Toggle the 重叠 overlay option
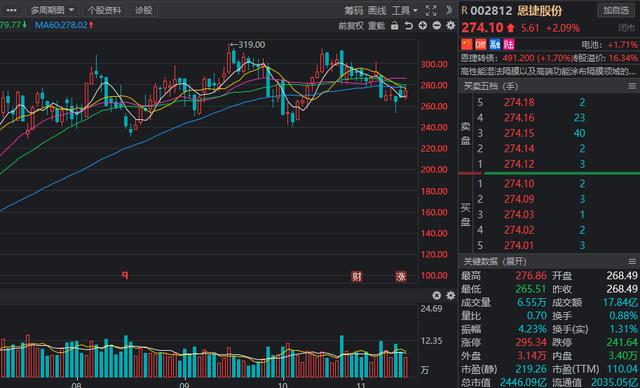 pos(376,26)
